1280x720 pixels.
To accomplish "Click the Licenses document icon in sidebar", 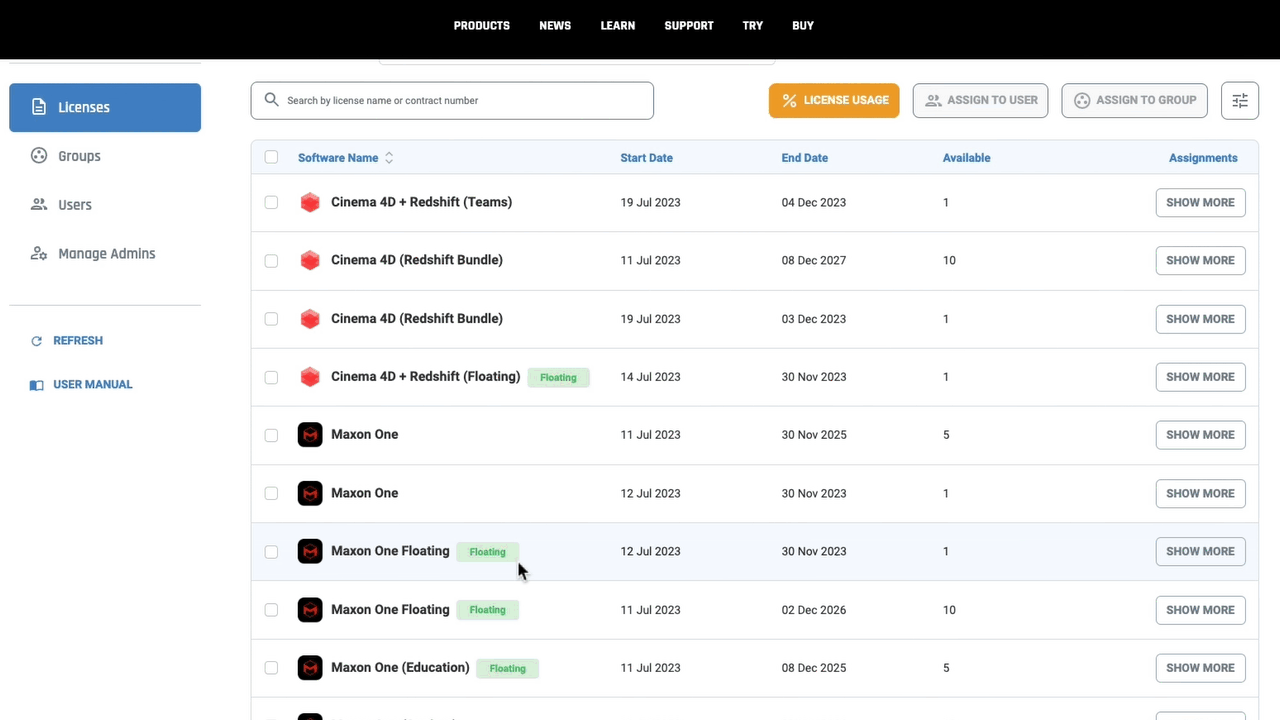I will (39, 107).
